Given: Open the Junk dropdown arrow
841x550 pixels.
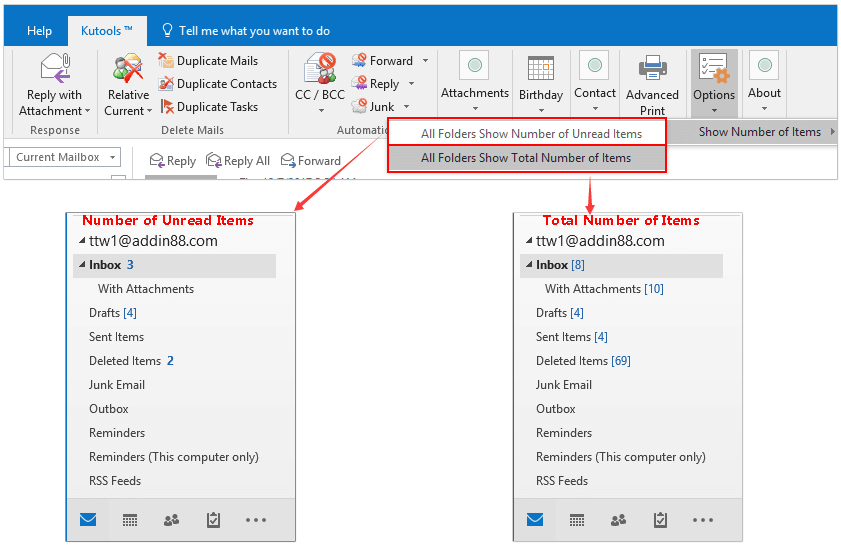Looking at the screenshot, I should 407,107.
